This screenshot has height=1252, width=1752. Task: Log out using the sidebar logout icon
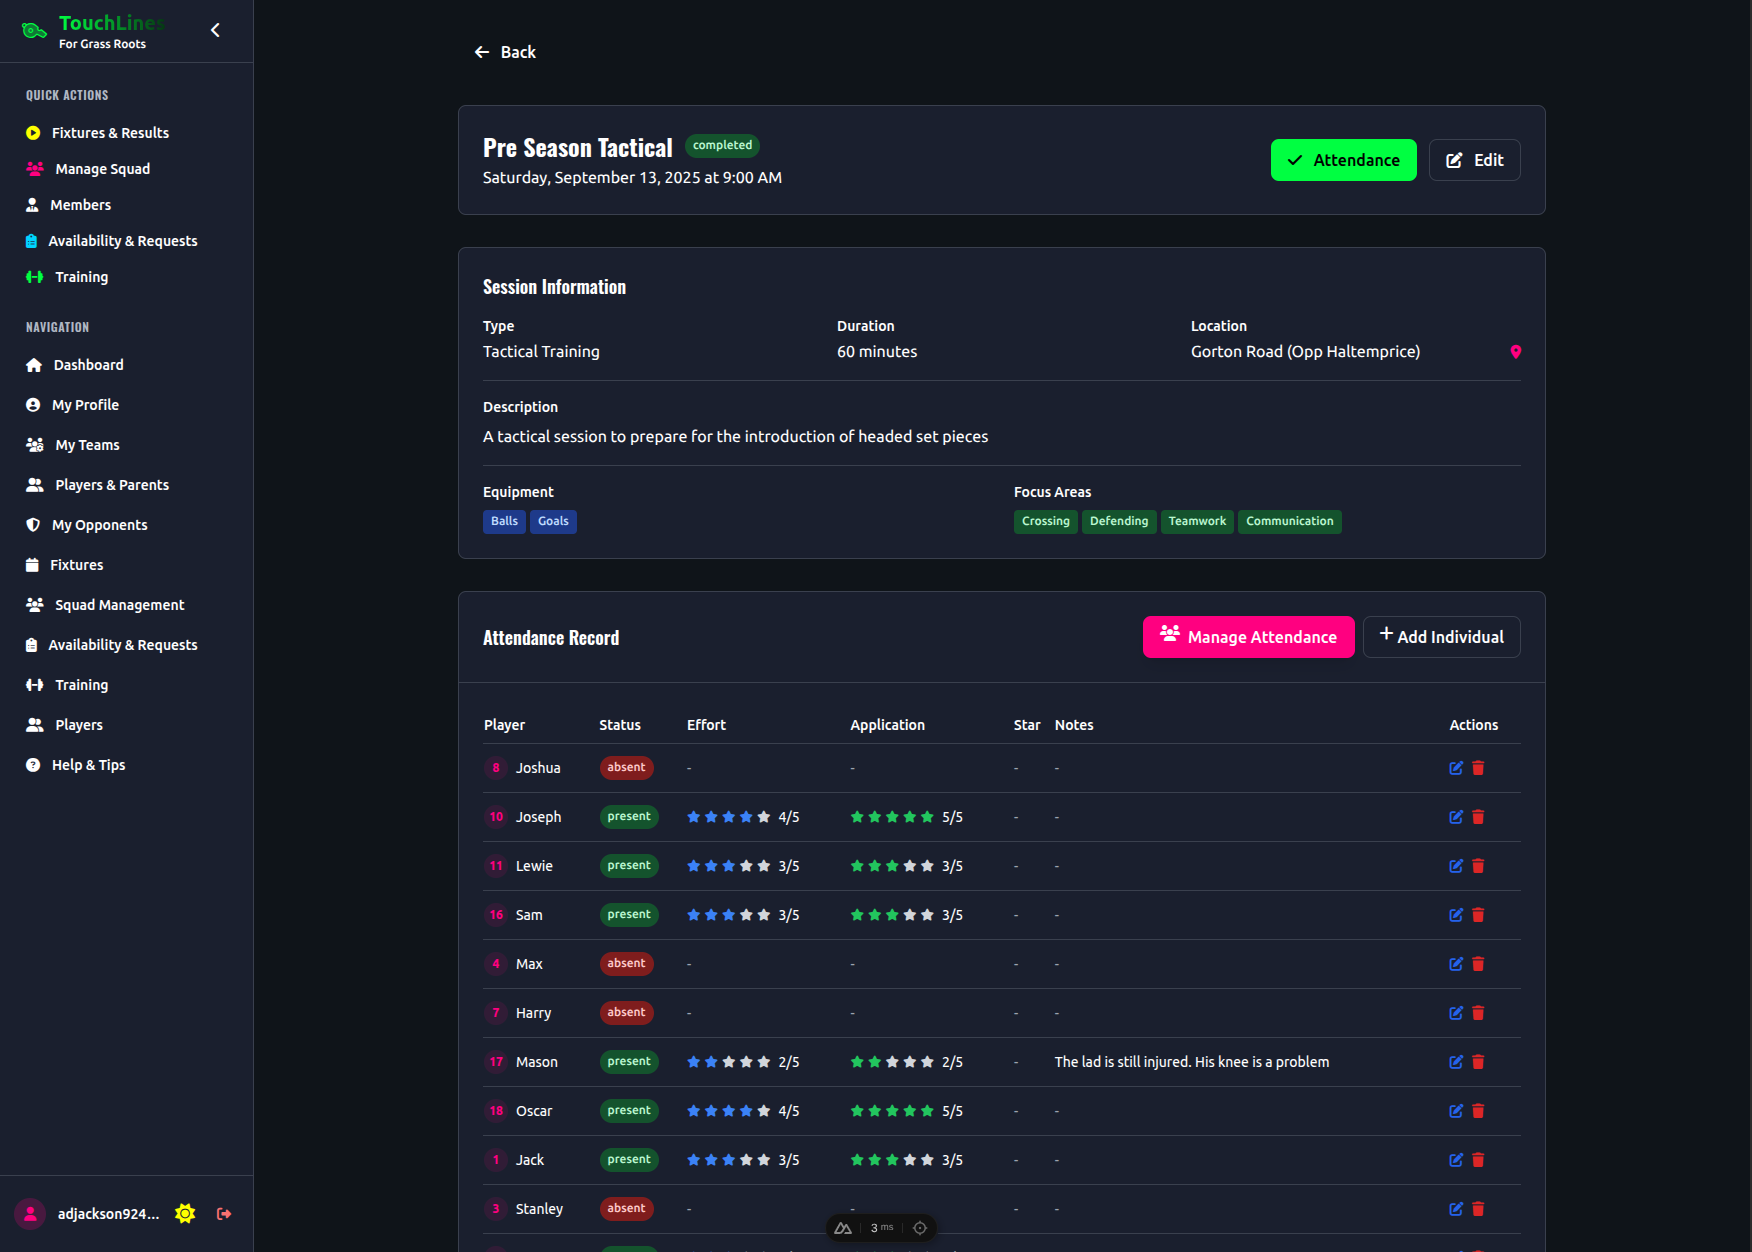224,1213
